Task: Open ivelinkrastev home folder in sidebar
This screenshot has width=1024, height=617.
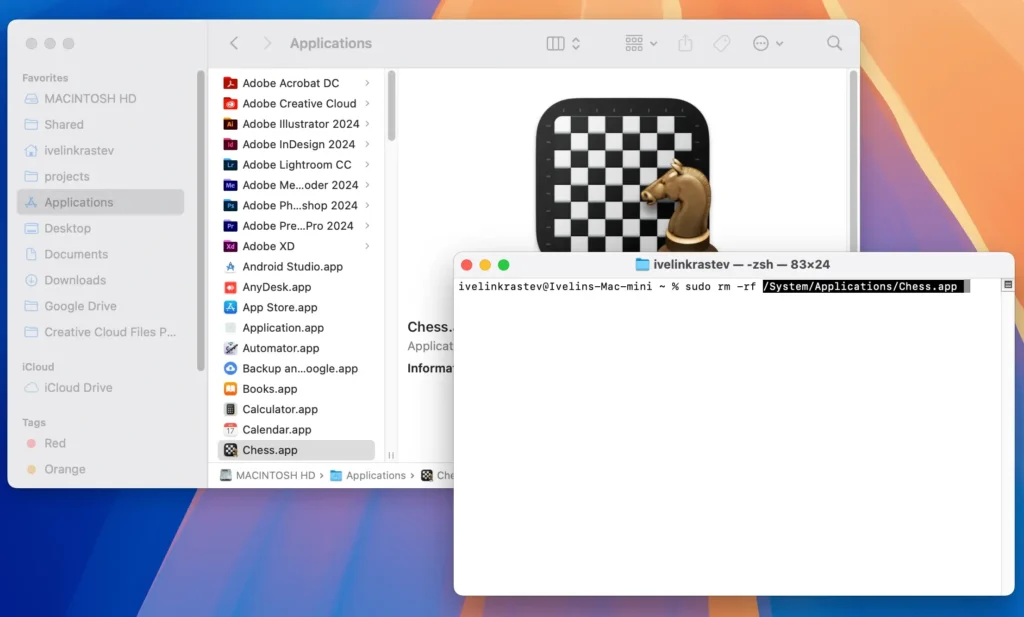Action: [101, 151]
